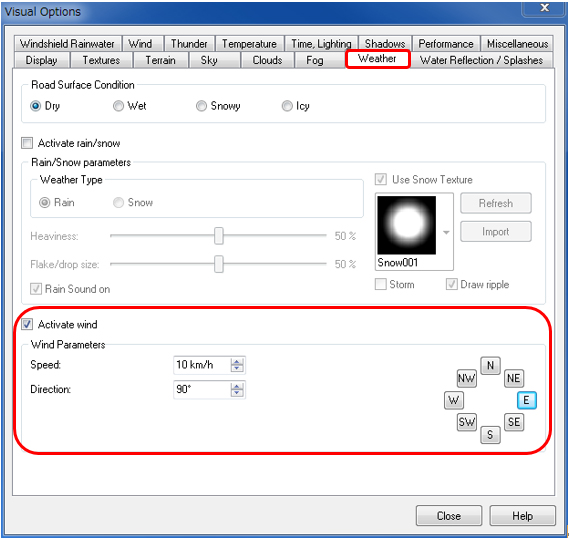Click the SW wind direction button
Image resolution: width=569 pixels, height=539 pixels.
click(x=467, y=422)
